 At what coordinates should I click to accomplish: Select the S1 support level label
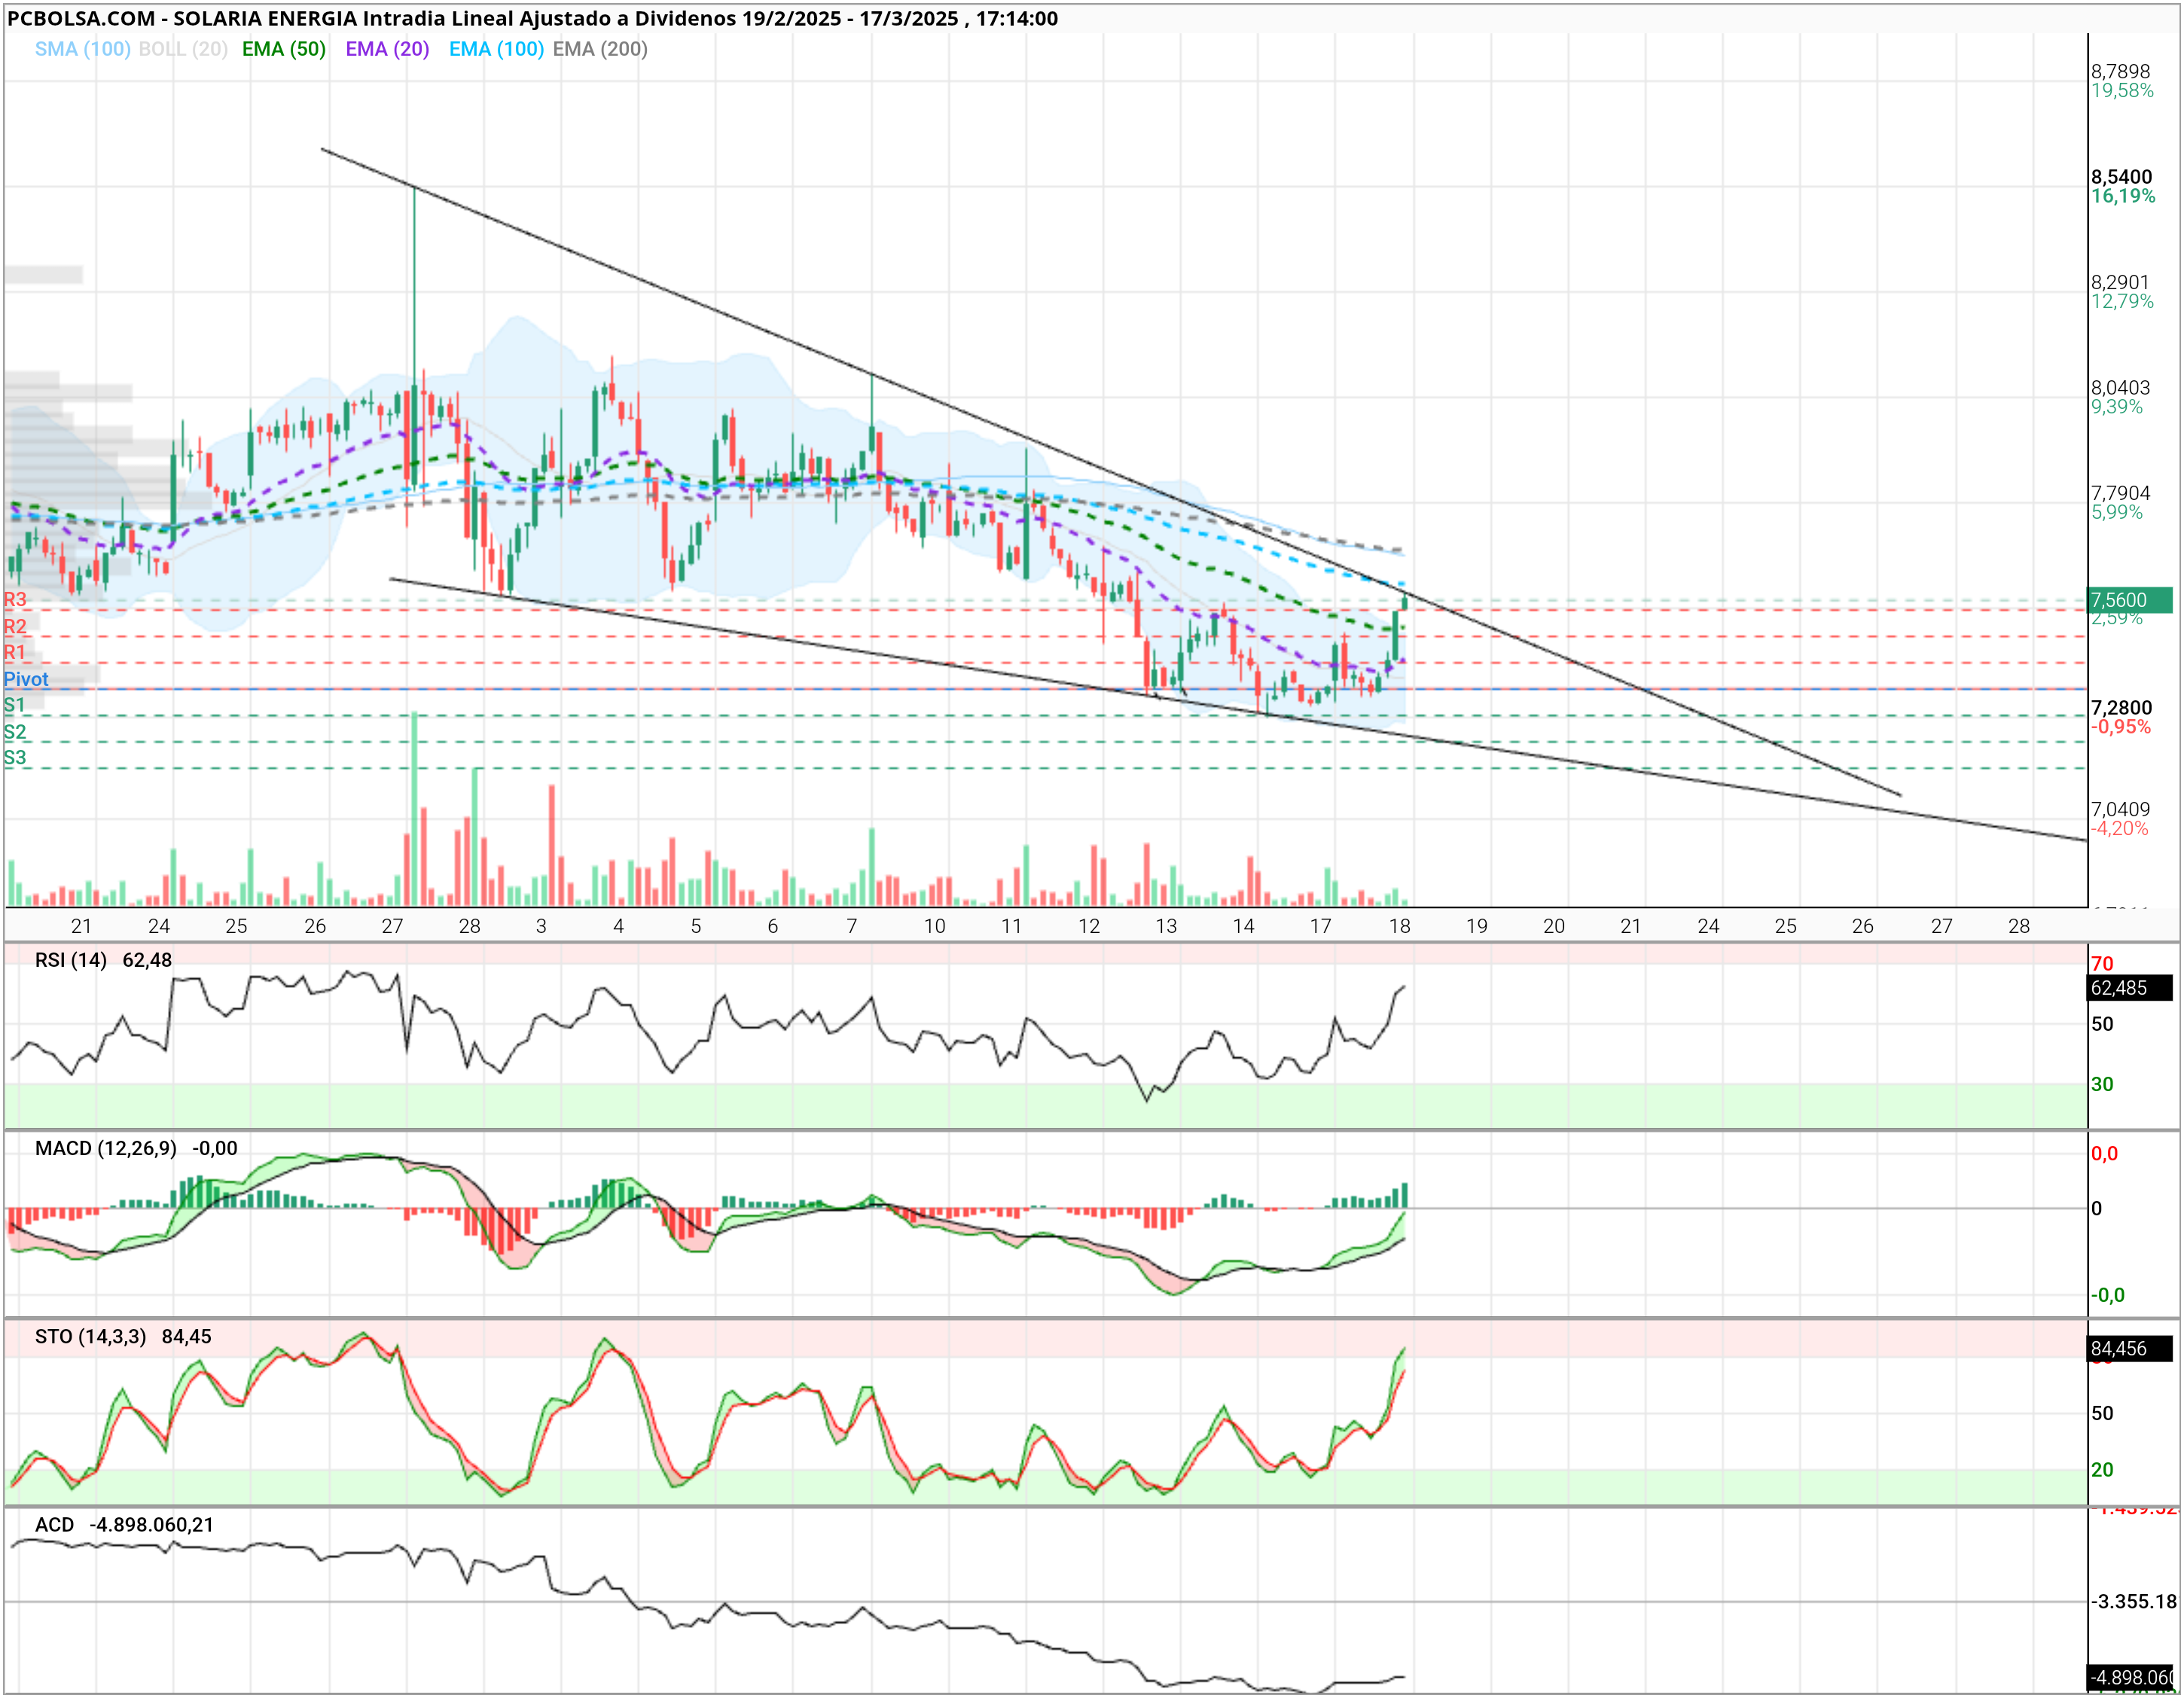pyautogui.click(x=14, y=705)
